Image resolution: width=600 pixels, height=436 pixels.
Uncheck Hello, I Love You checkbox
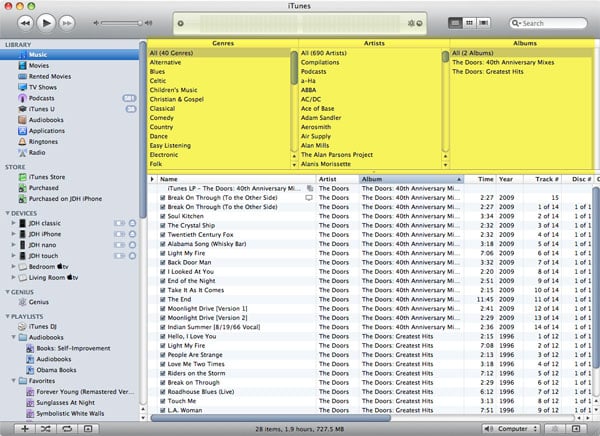163,336
